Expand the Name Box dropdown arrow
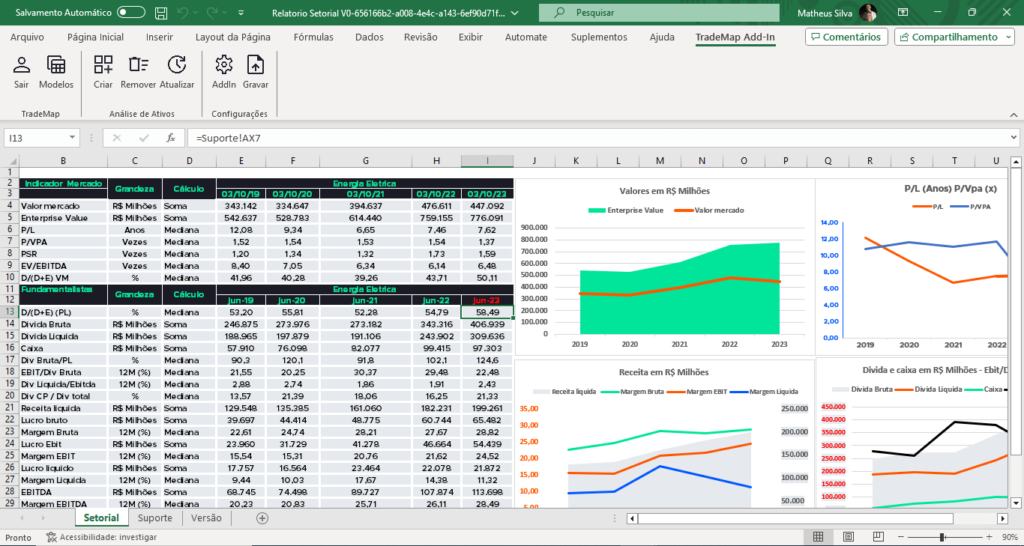 (72, 138)
